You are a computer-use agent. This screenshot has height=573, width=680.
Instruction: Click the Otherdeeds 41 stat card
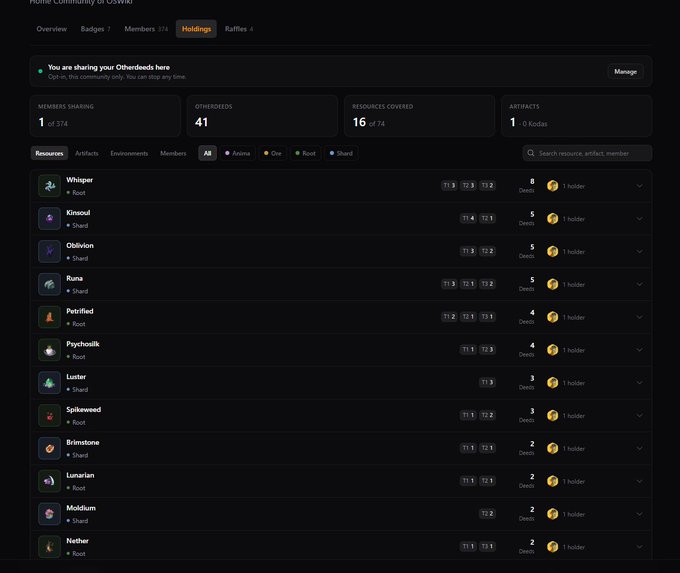262,116
